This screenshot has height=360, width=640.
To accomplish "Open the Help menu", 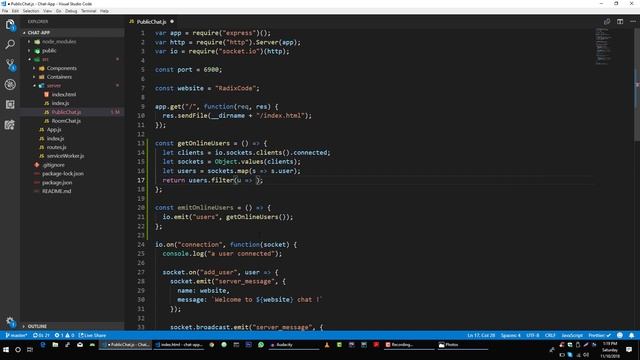I will pyautogui.click(x=104, y=11).
